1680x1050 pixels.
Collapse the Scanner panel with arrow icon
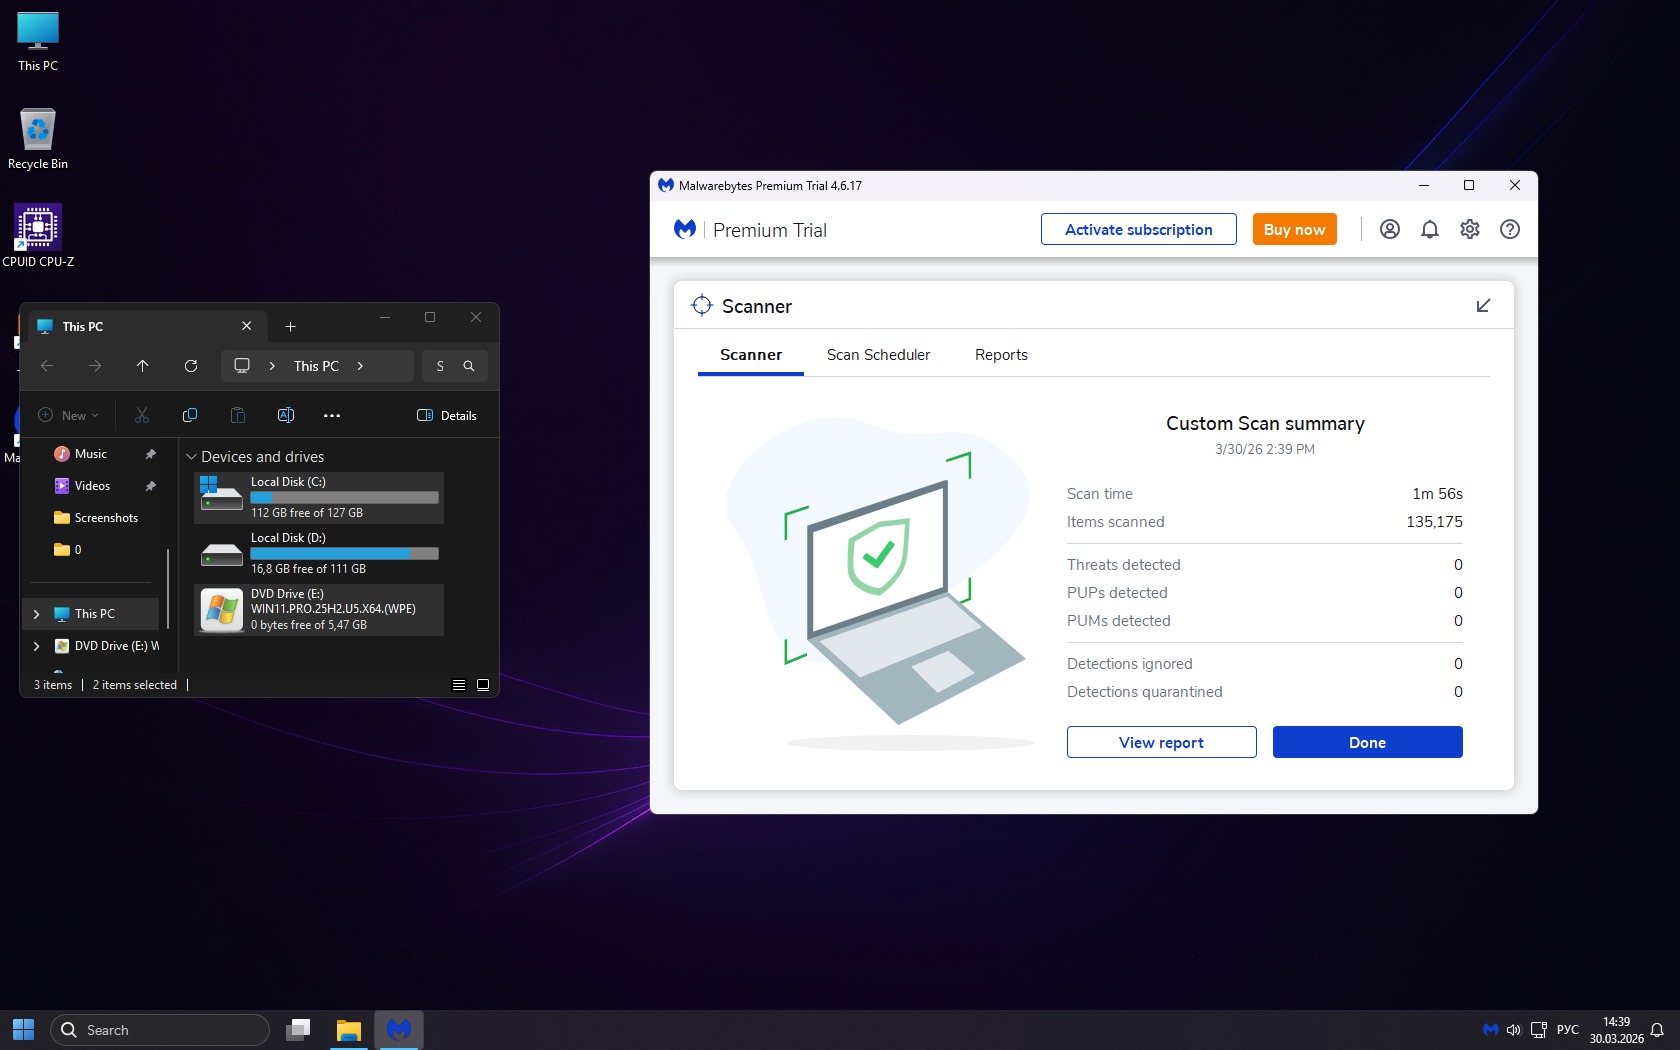coord(1483,305)
